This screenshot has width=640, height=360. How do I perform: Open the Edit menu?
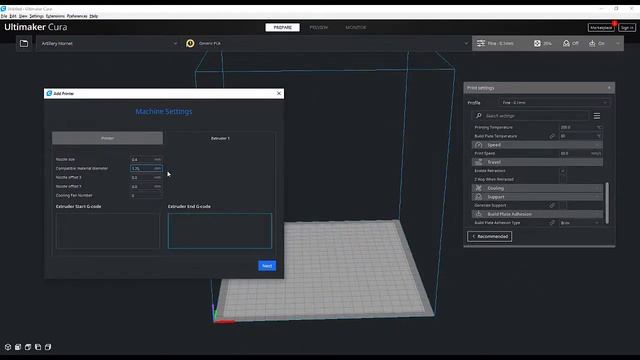click(x=13, y=16)
